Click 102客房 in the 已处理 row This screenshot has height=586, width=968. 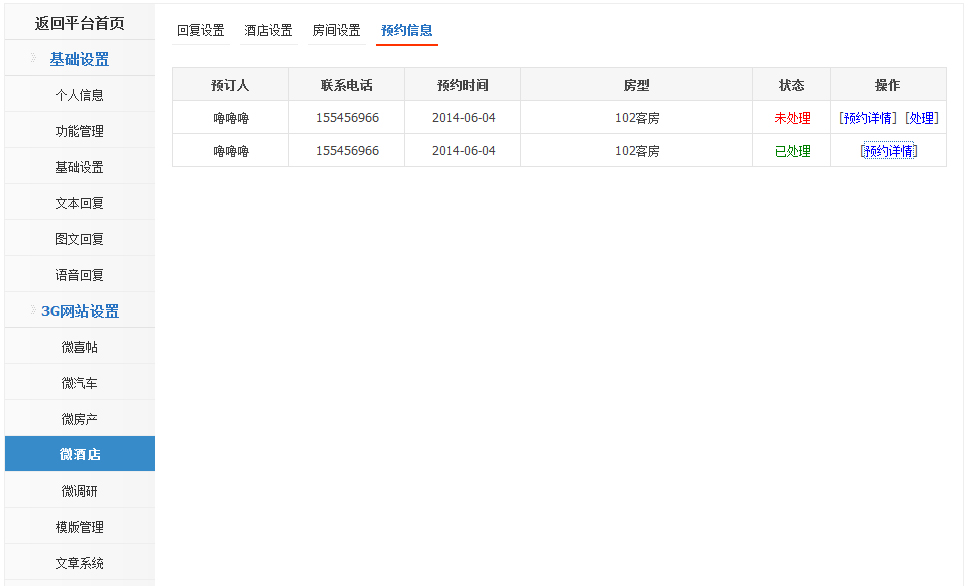click(x=637, y=151)
